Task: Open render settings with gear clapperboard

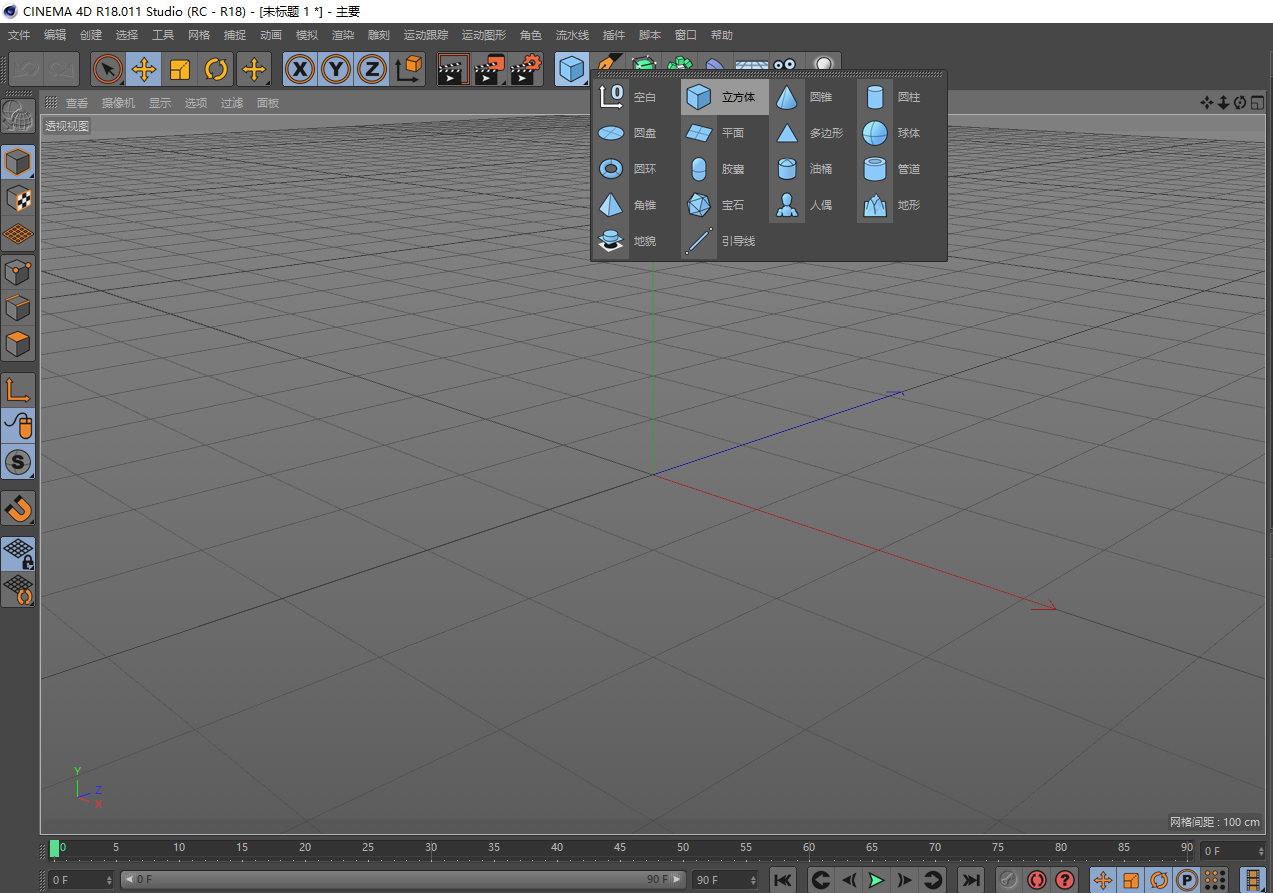Action: (x=526, y=69)
